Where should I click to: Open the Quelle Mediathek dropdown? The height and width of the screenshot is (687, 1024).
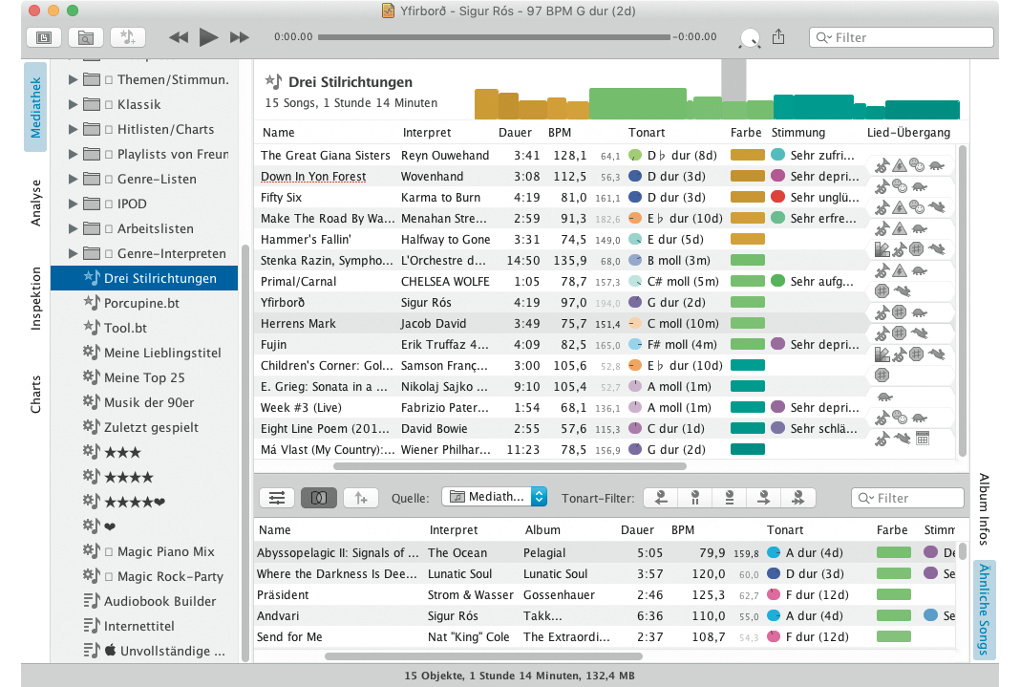pyautogui.click(x=494, y=497)
